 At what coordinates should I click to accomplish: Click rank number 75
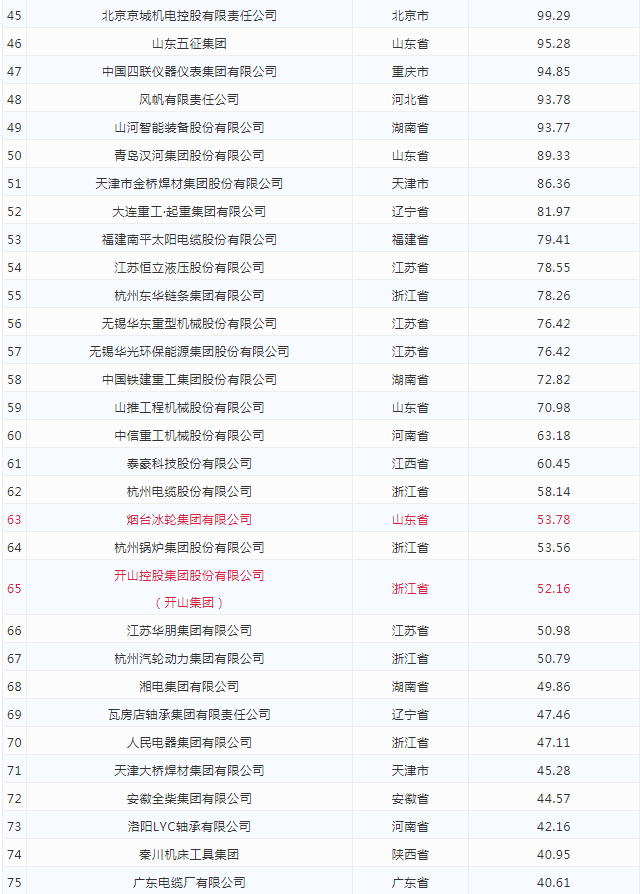tap(14, 881)
